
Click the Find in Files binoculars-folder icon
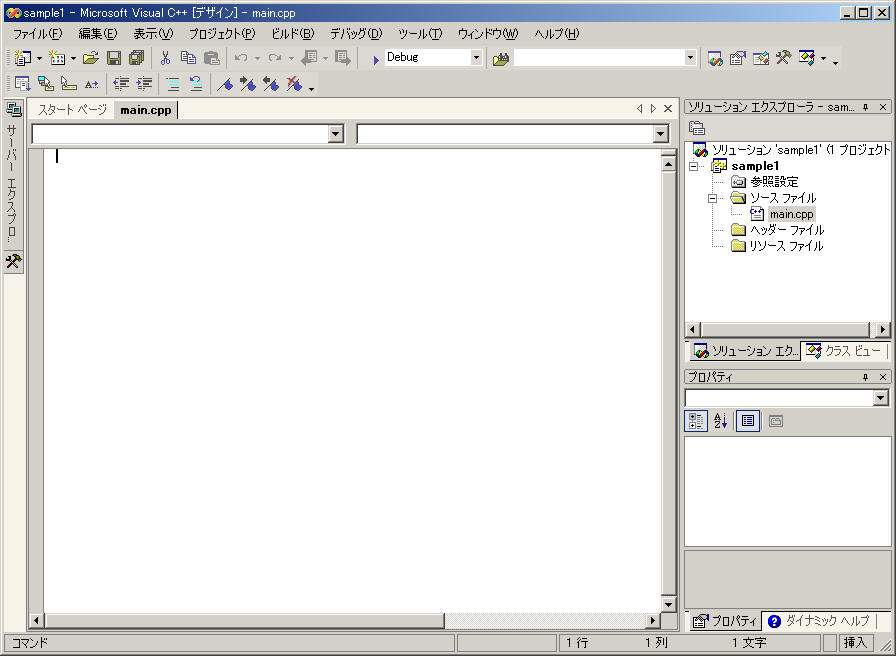(x=501, y=59)
